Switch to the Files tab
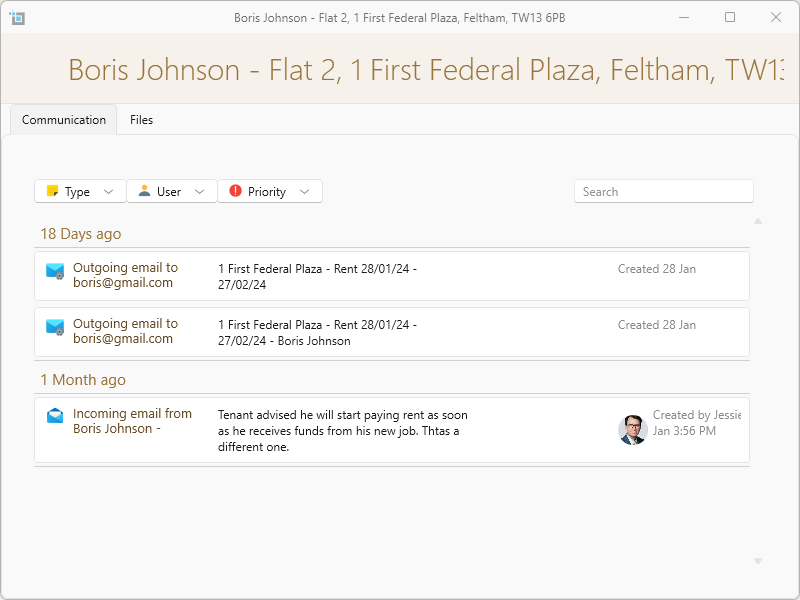This screenshot has height=600, width=800. (x=141, y=120)
